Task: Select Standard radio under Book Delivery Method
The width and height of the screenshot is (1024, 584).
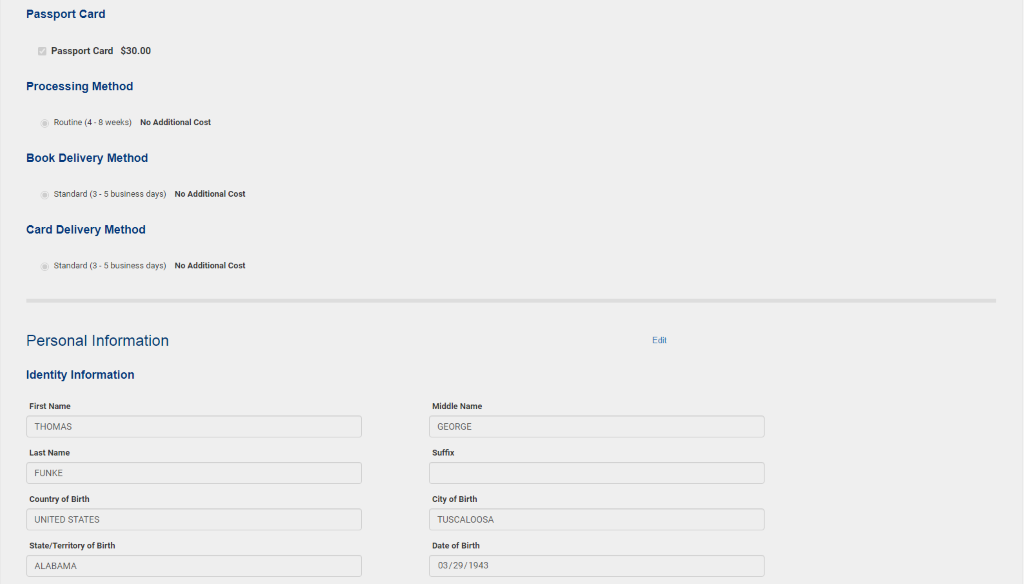Action: pos(44,195)
